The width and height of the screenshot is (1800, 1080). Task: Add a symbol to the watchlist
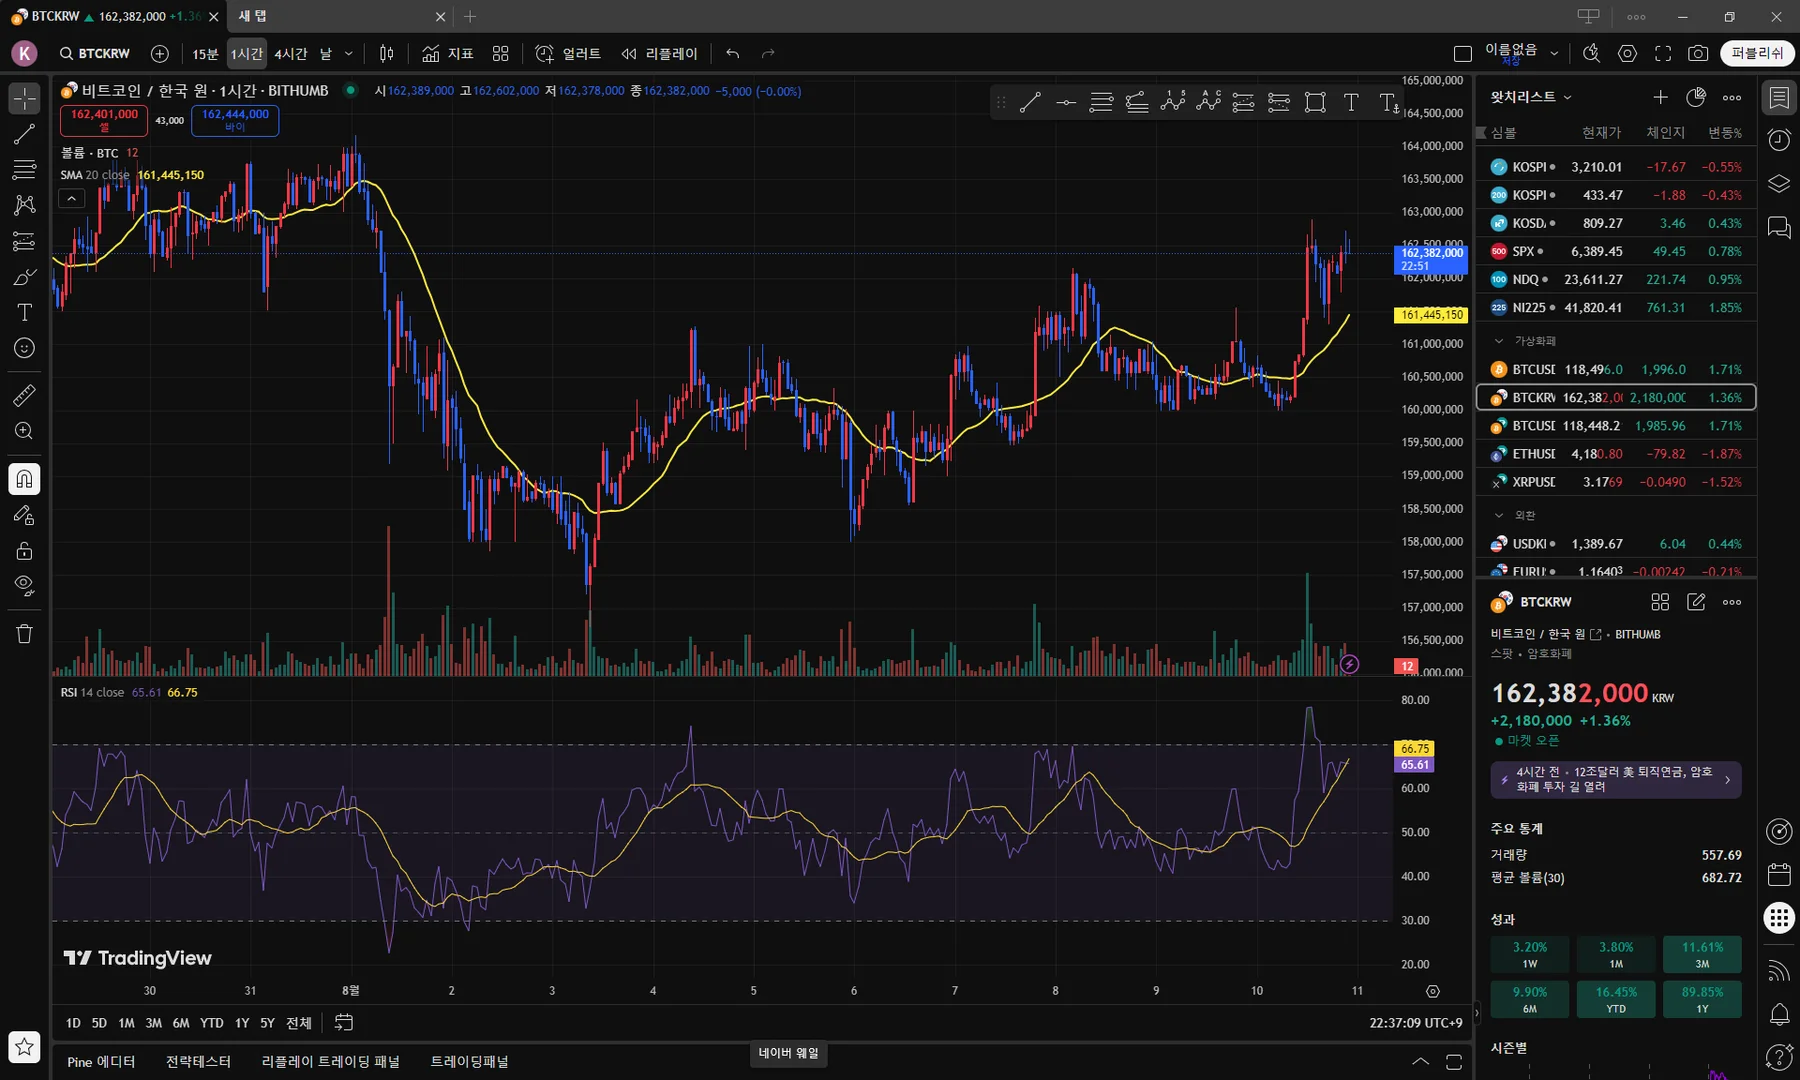1660,97
